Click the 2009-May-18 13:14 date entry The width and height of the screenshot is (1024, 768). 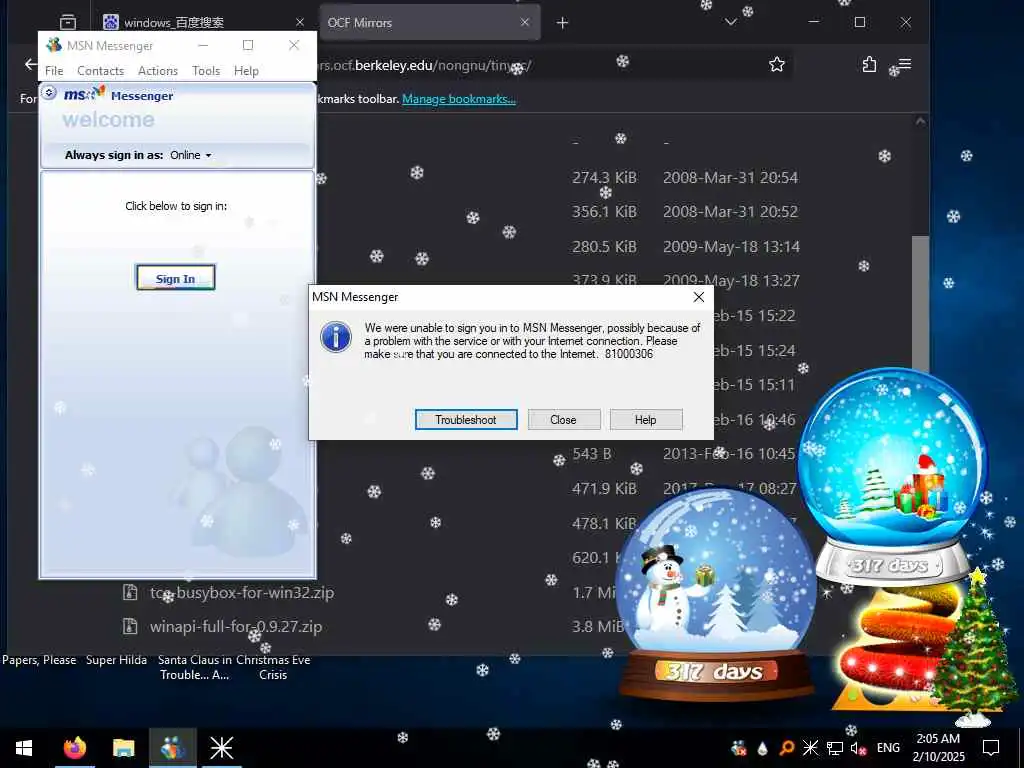[x=731, y=247]
